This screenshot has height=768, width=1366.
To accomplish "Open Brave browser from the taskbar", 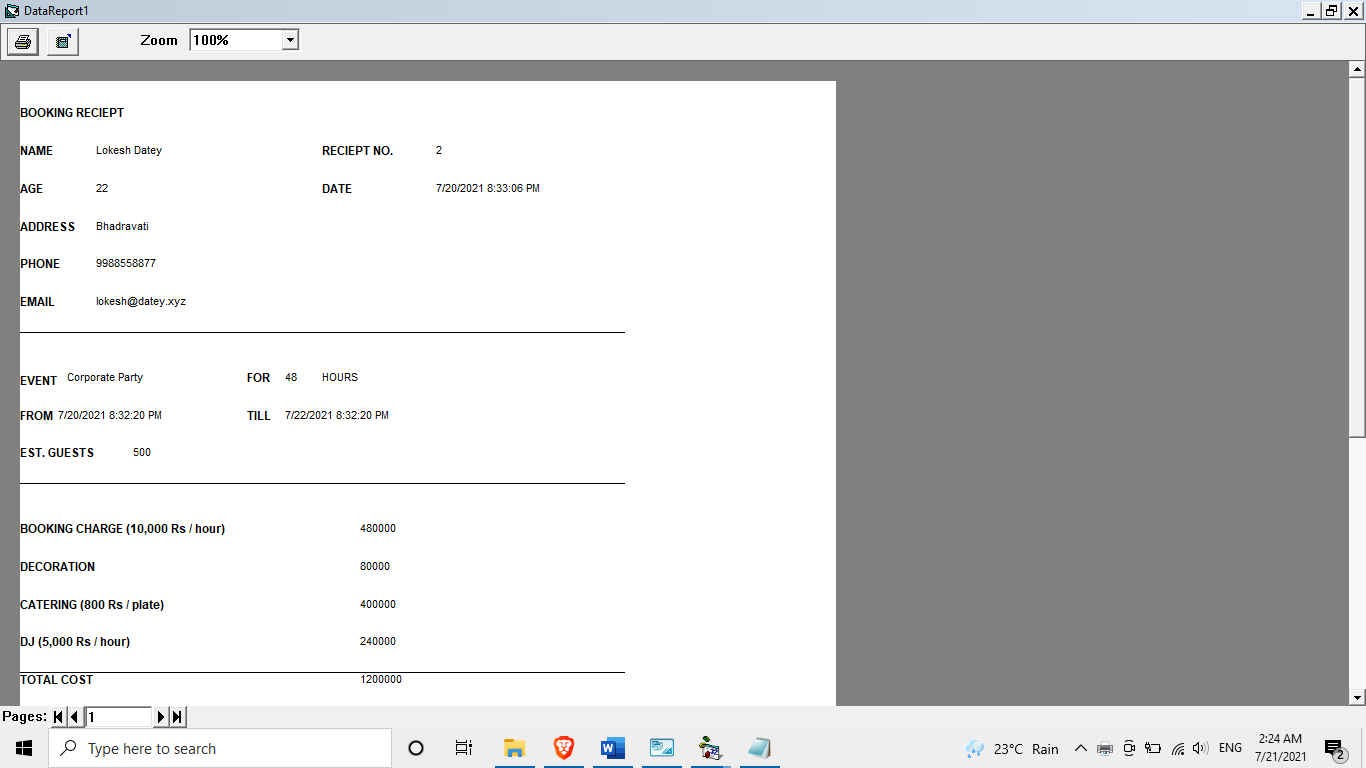I will 563,747.
